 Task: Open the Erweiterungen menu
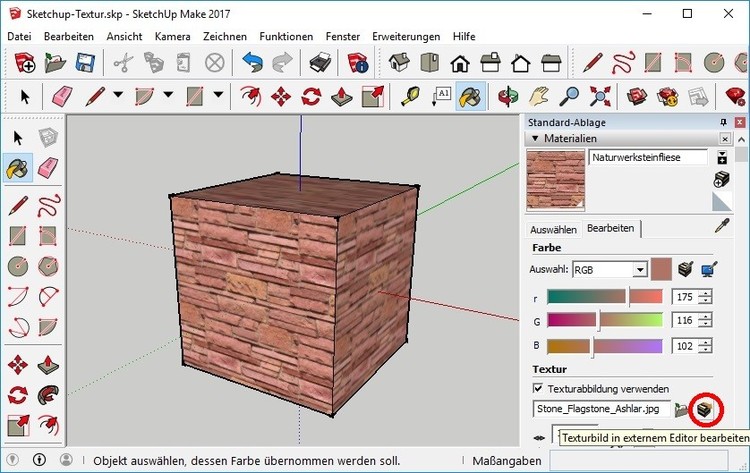point(406,36)
